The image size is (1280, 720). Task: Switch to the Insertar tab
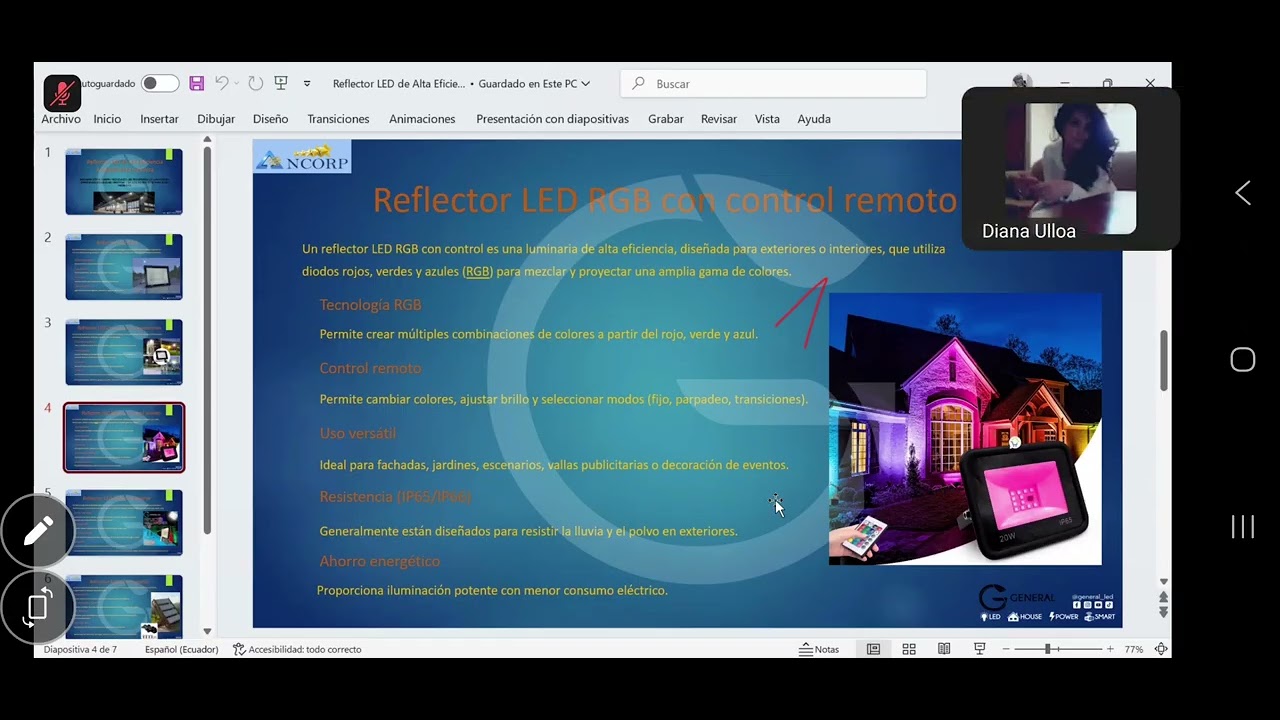(x=159, y=119)
